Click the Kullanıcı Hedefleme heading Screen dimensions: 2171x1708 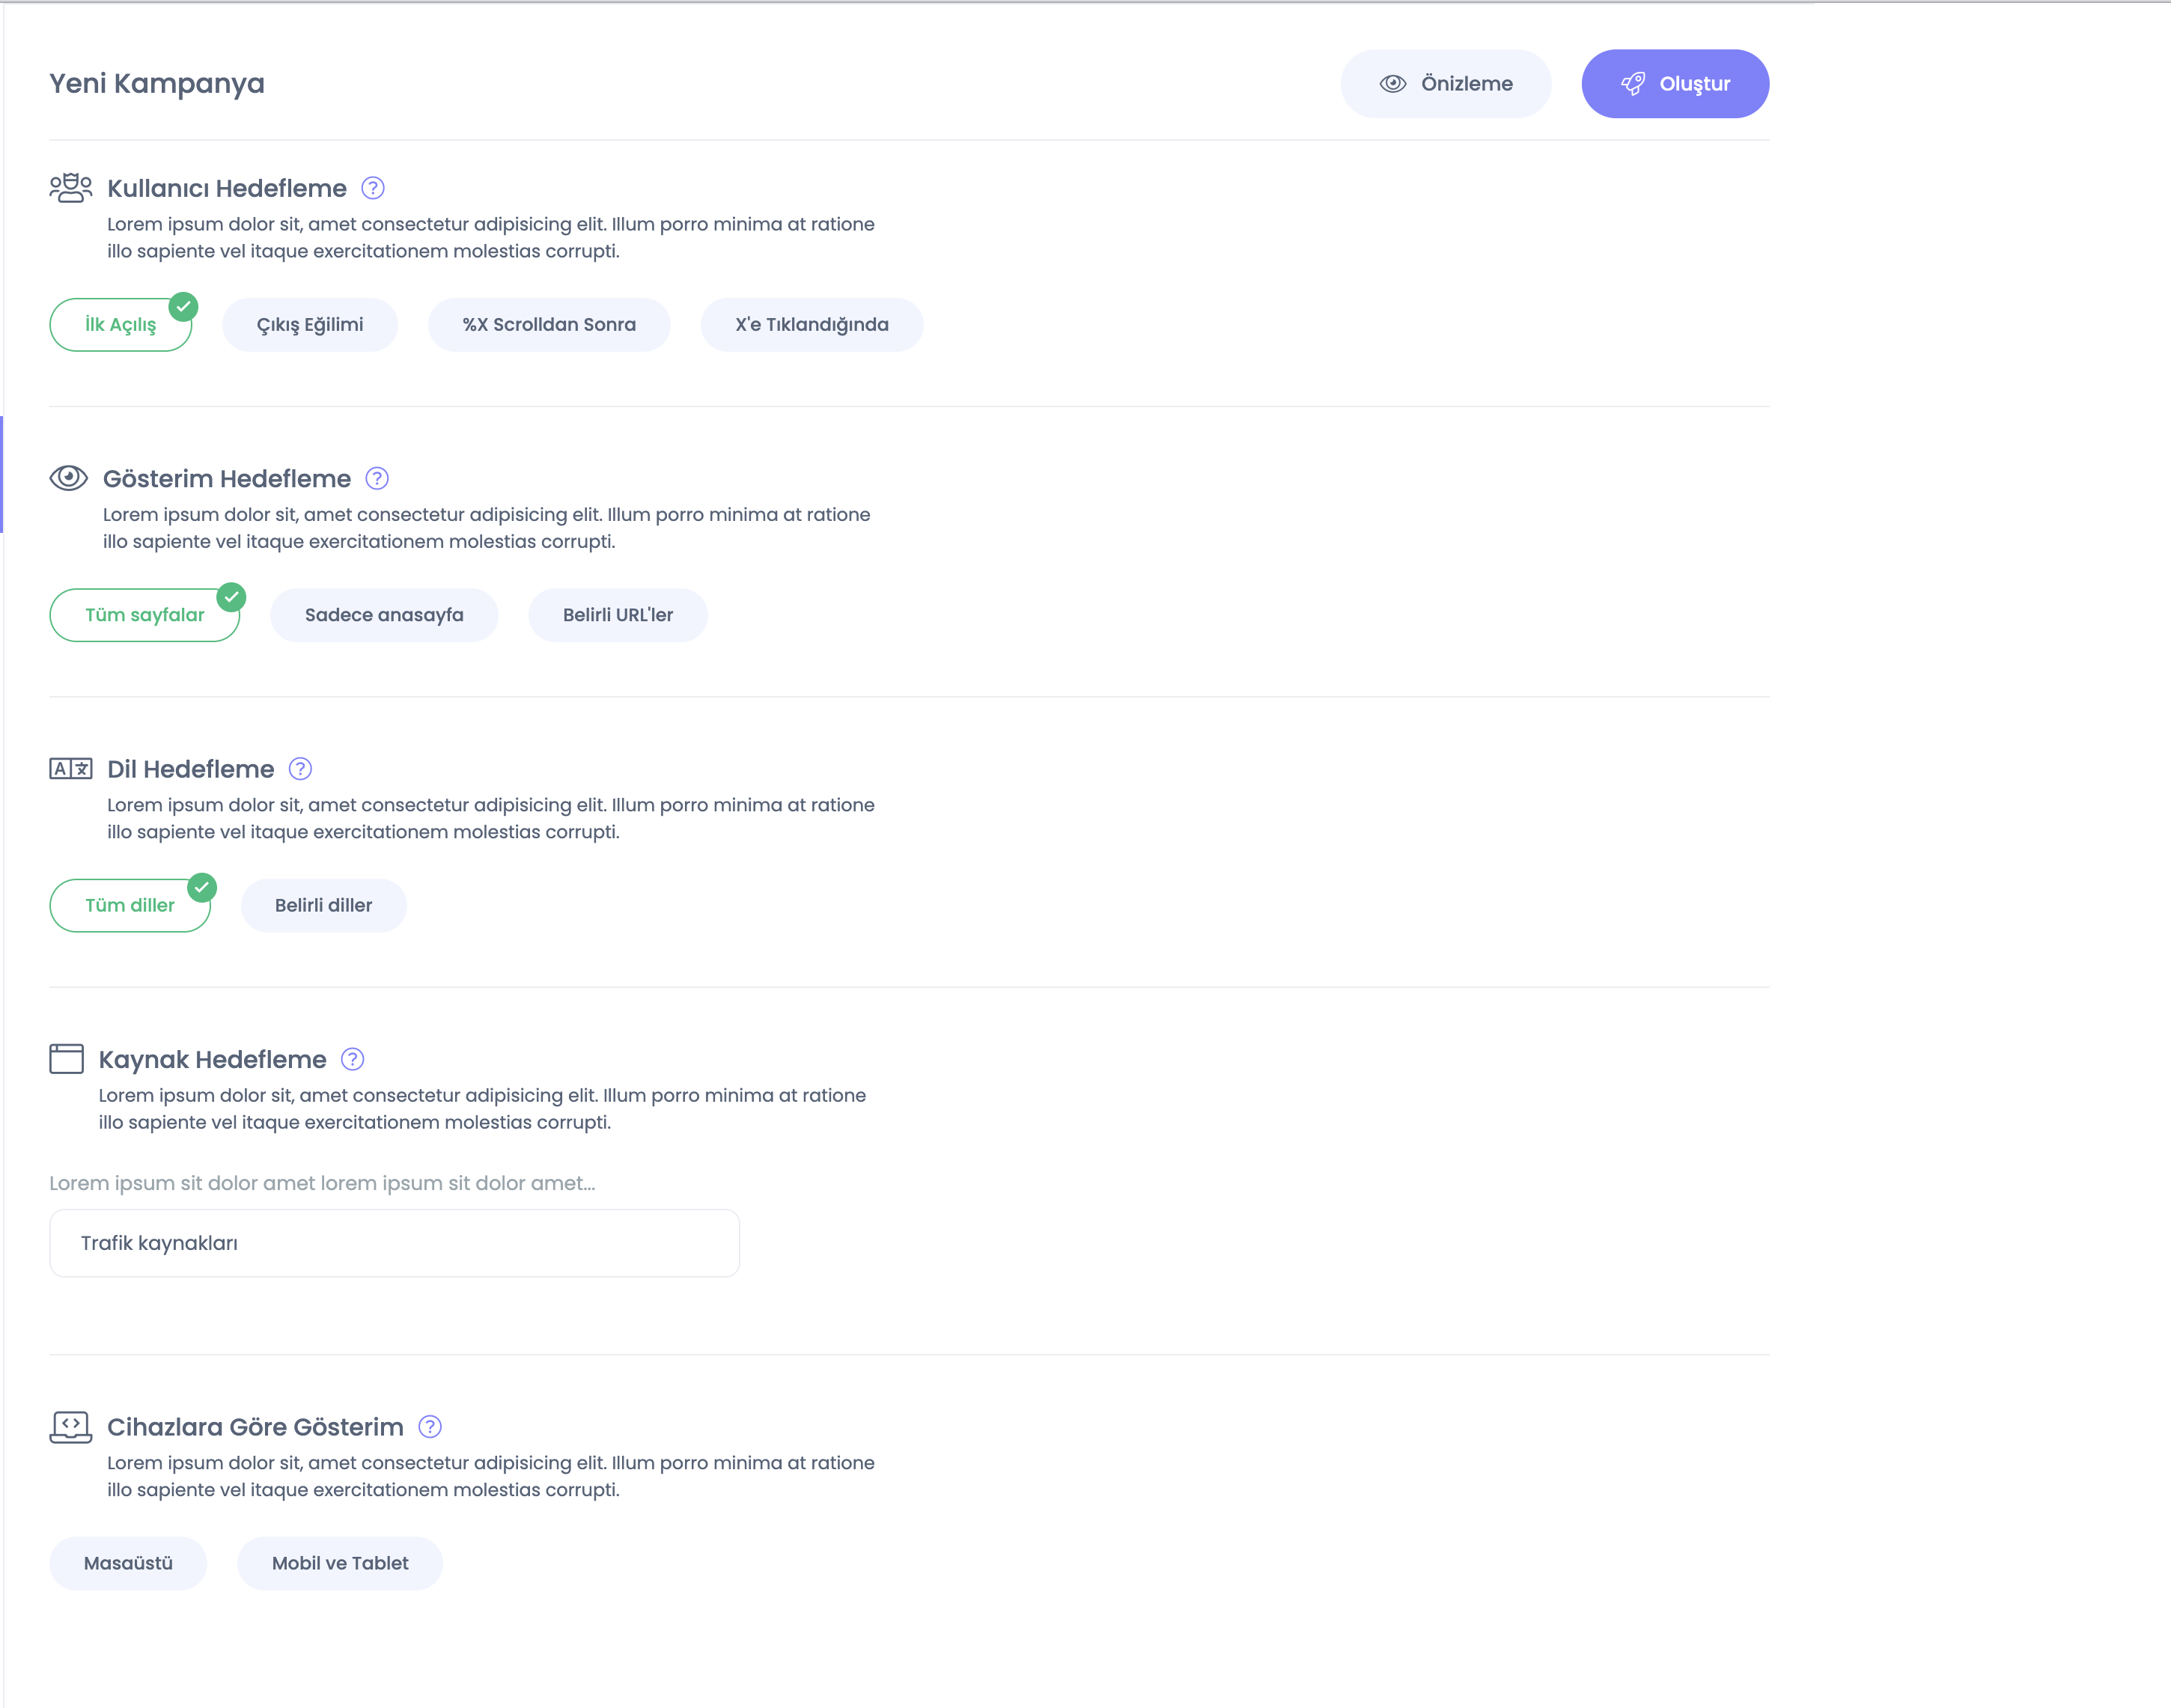[227, 188]
